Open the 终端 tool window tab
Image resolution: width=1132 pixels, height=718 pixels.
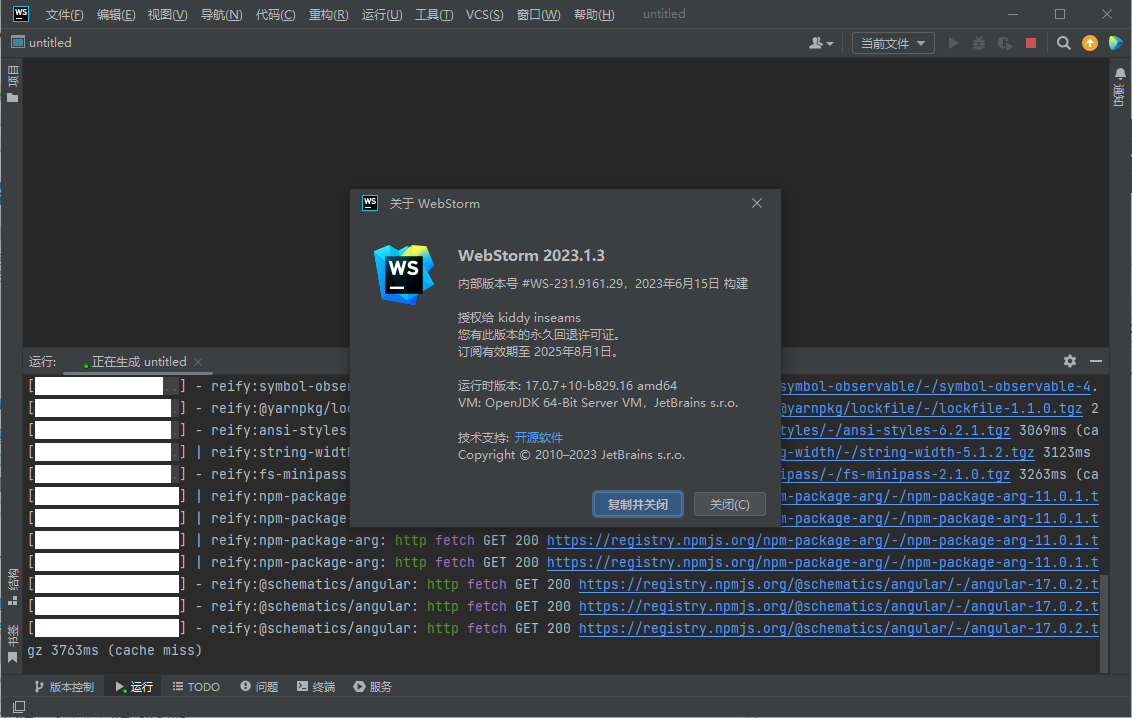point(316,687)
